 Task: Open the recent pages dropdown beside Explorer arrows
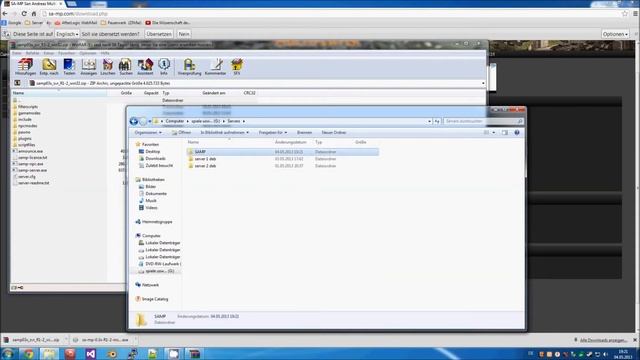tap(149, 121)
